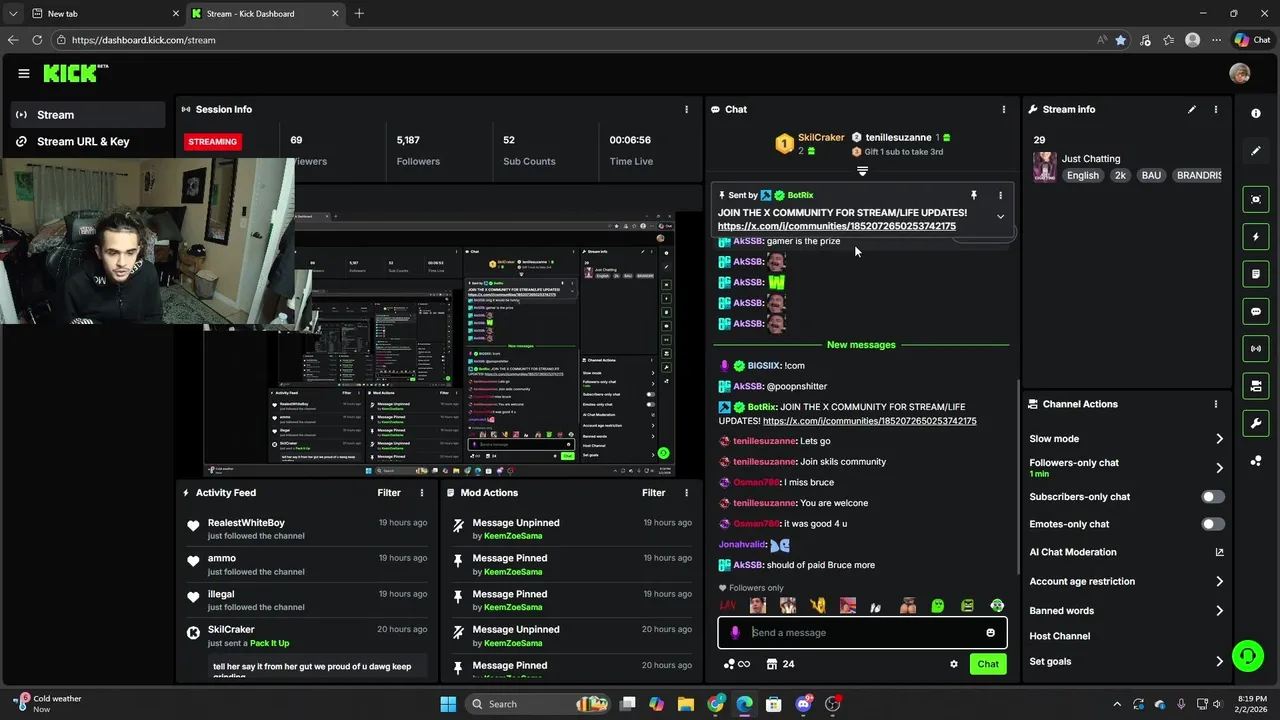This screenshot has height=720, width=1280.
Task: Click the three-dots cluster sidebar icon
Action: [1256, 461]
